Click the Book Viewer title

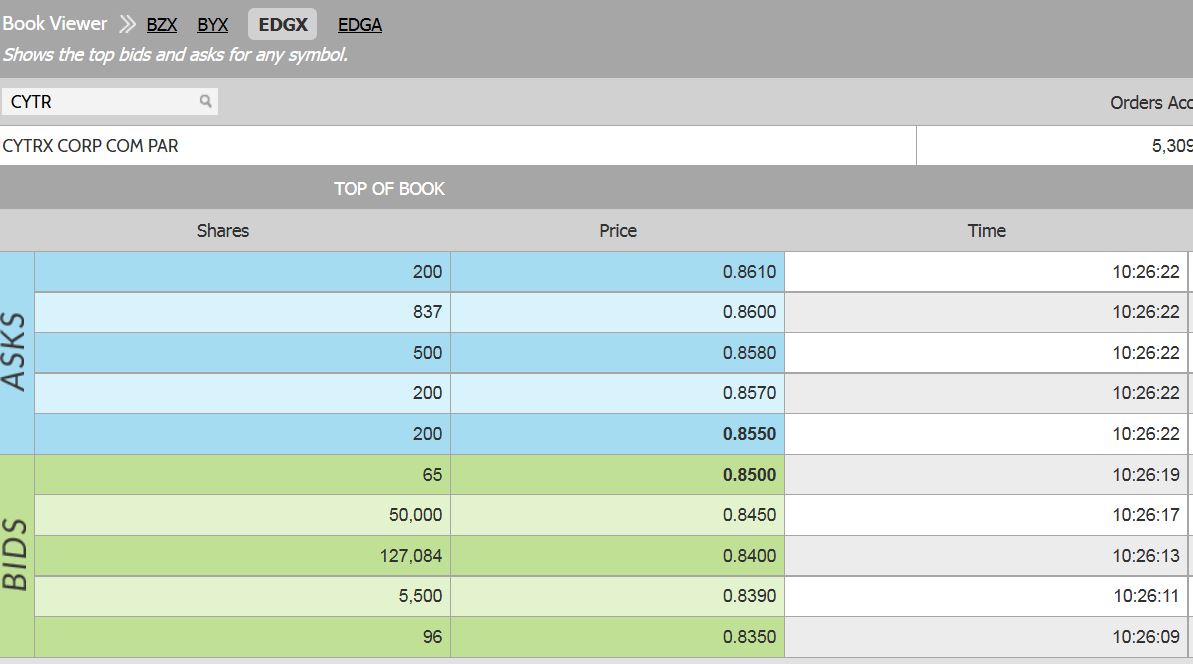(x=55, y=24)
